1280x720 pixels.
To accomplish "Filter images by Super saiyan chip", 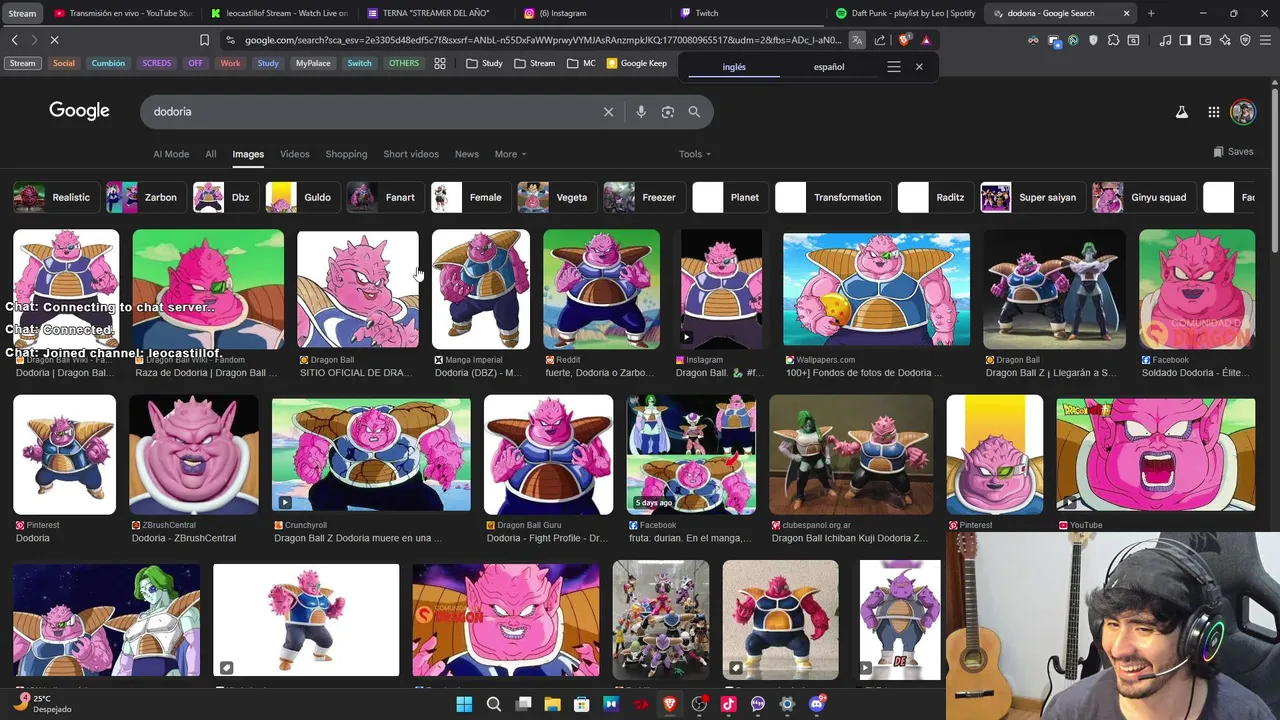I will [x=1031, y=197].
